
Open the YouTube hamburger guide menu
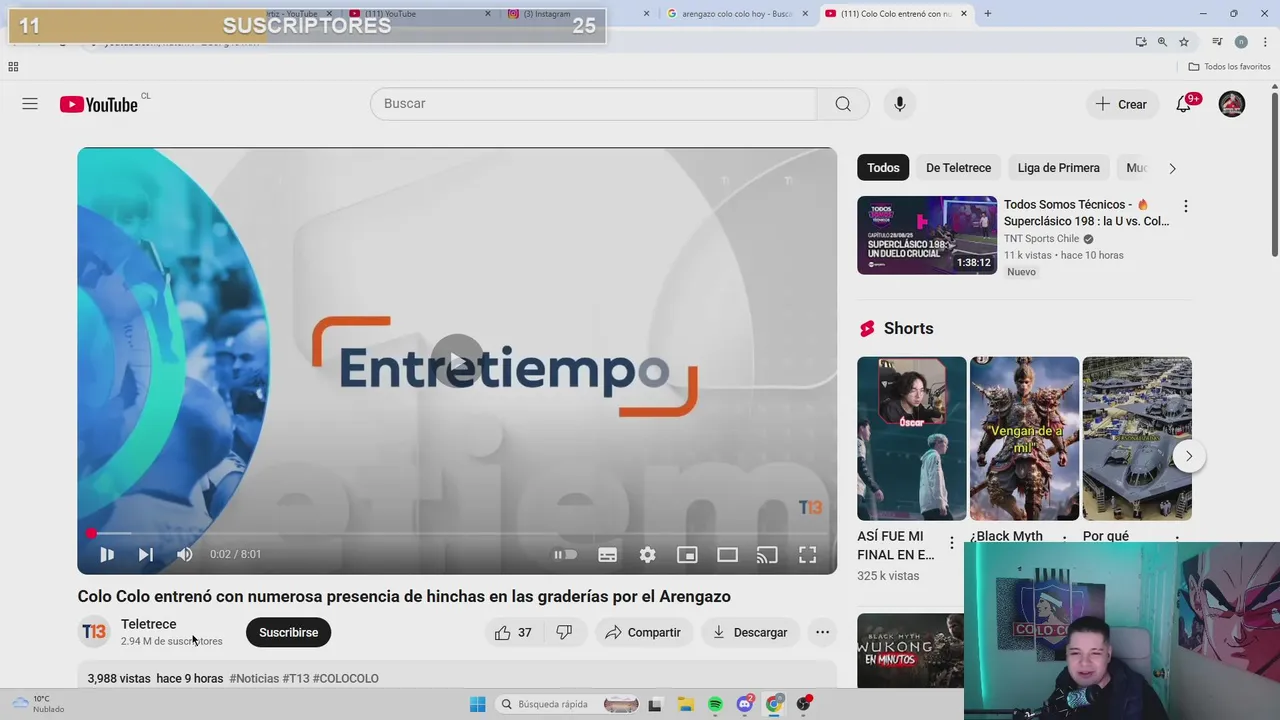(x=30, y=104)
